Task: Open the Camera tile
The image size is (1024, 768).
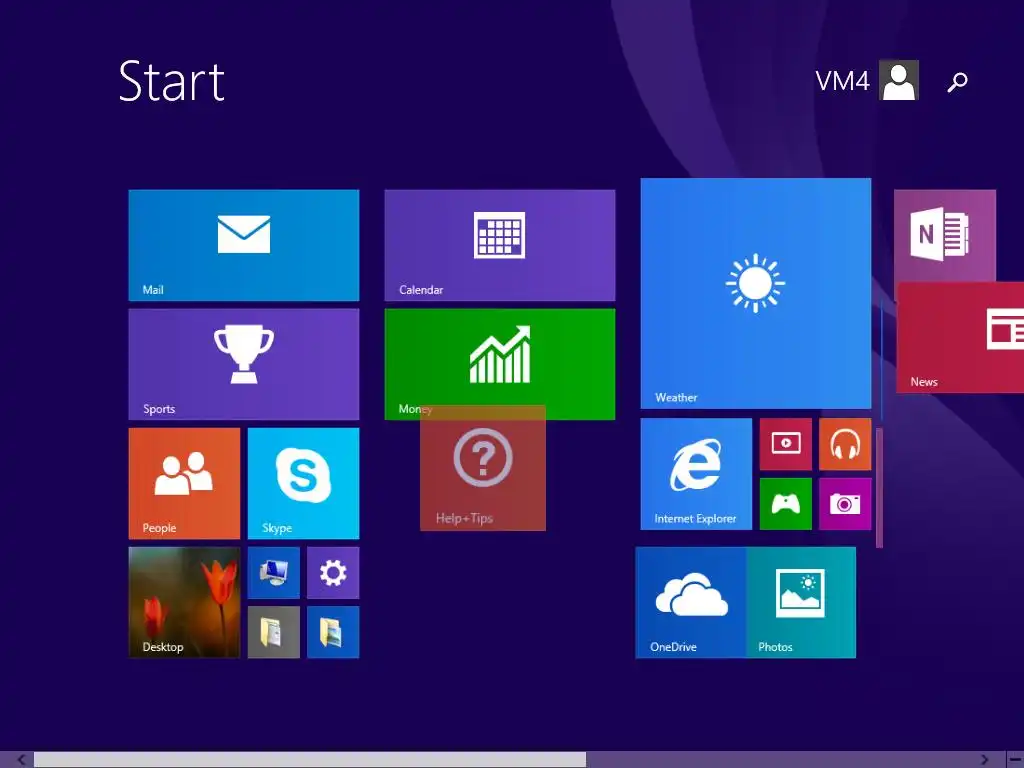Action: pyautogui.click(x=845, y=504)
